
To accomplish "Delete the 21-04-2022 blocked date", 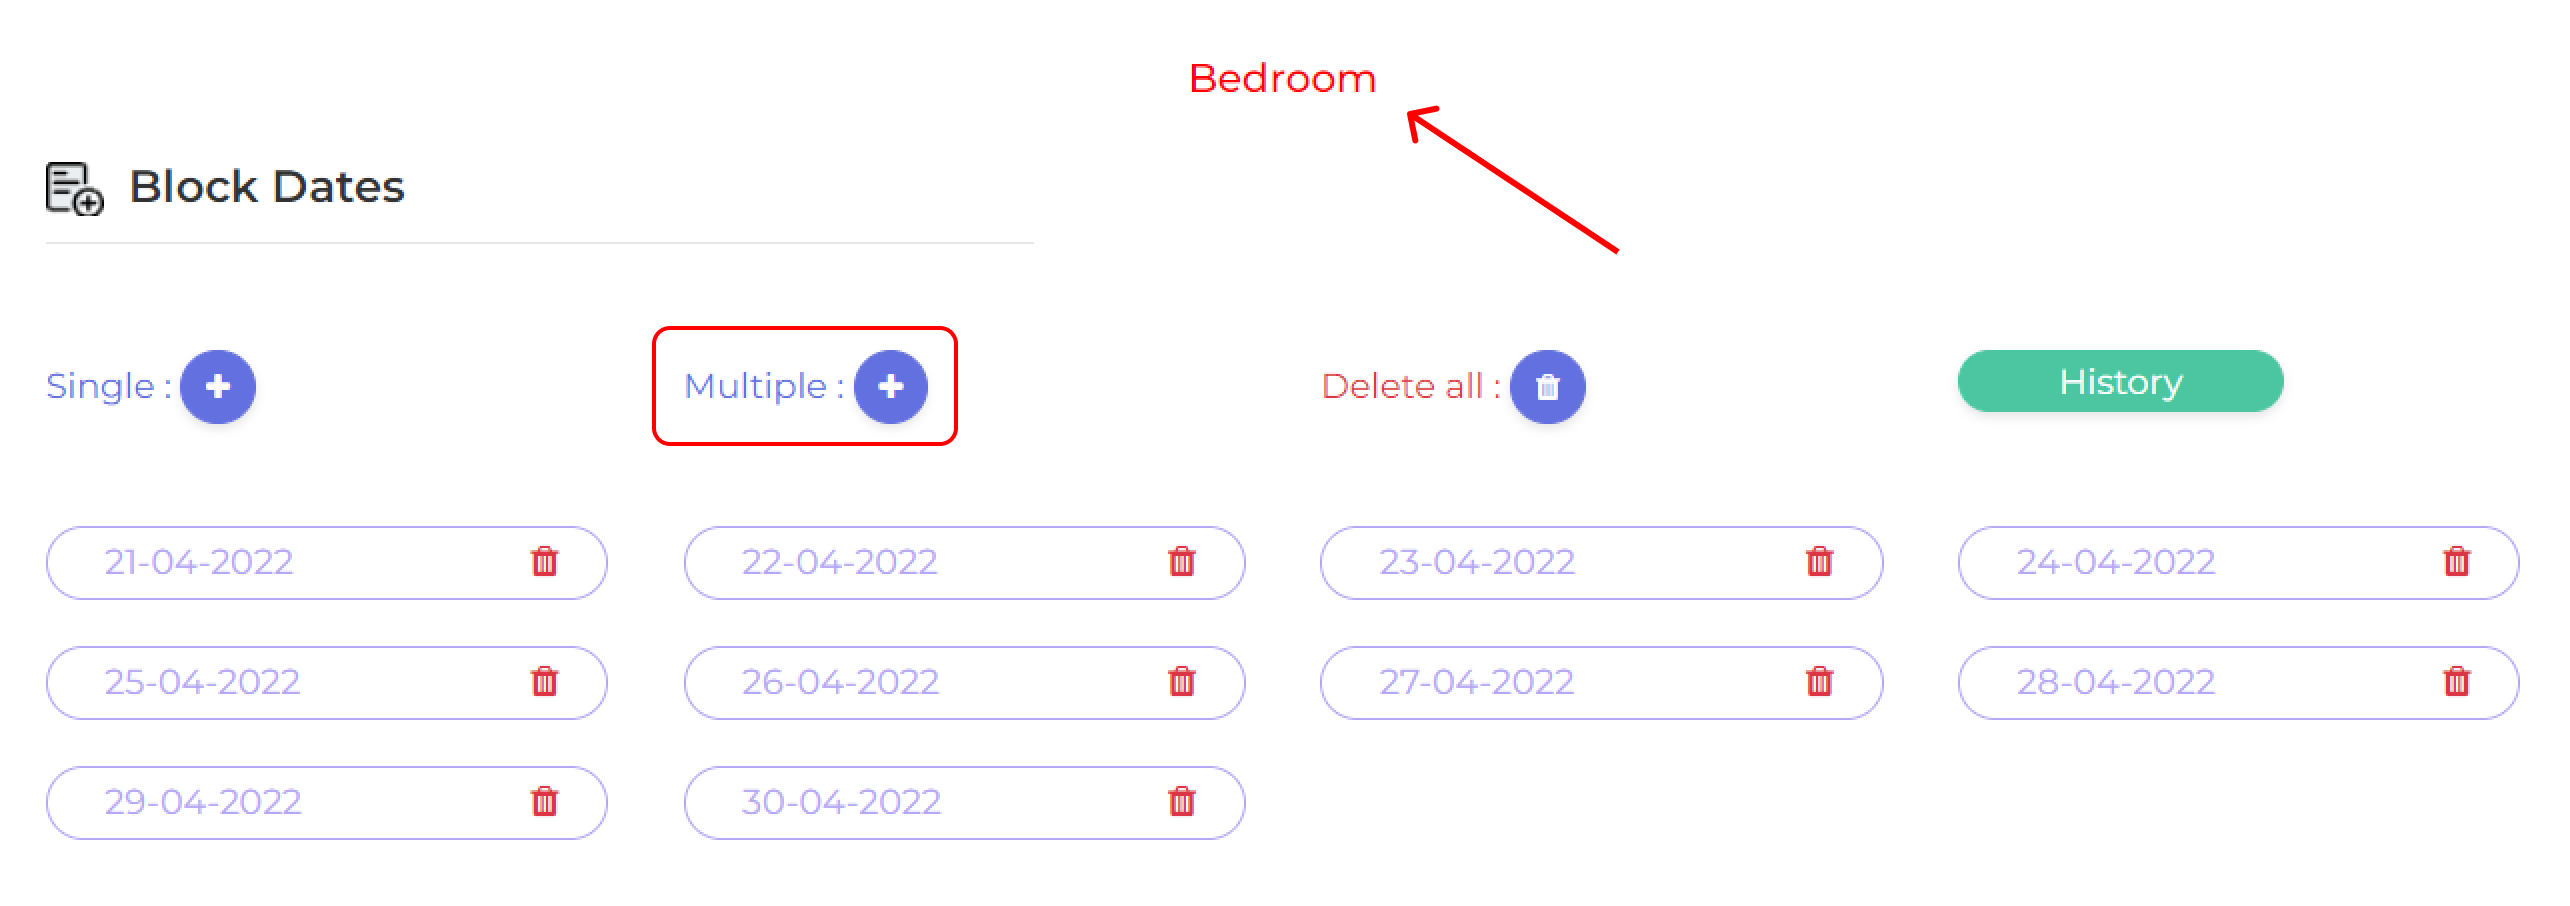I will click(544, 562).
